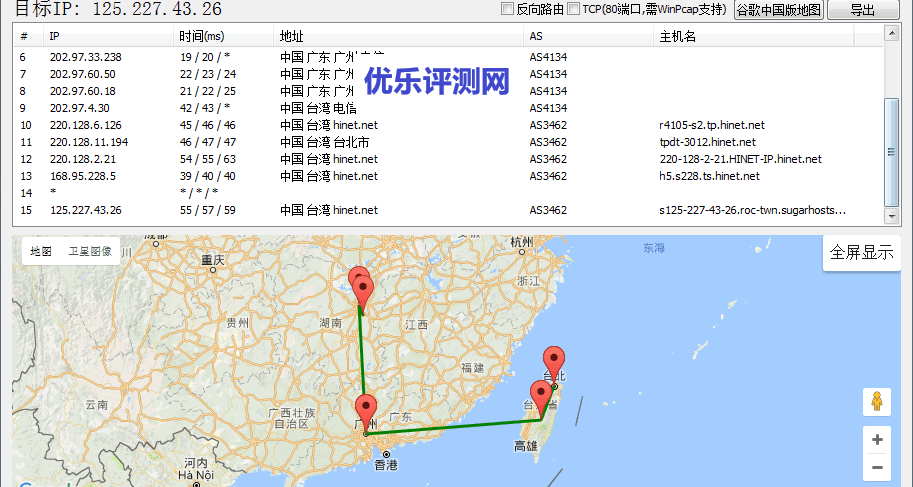Sort by the 主机名 column header
This screenshot has width=913, height=487.
pyautogui.click(x=754, y=36)
